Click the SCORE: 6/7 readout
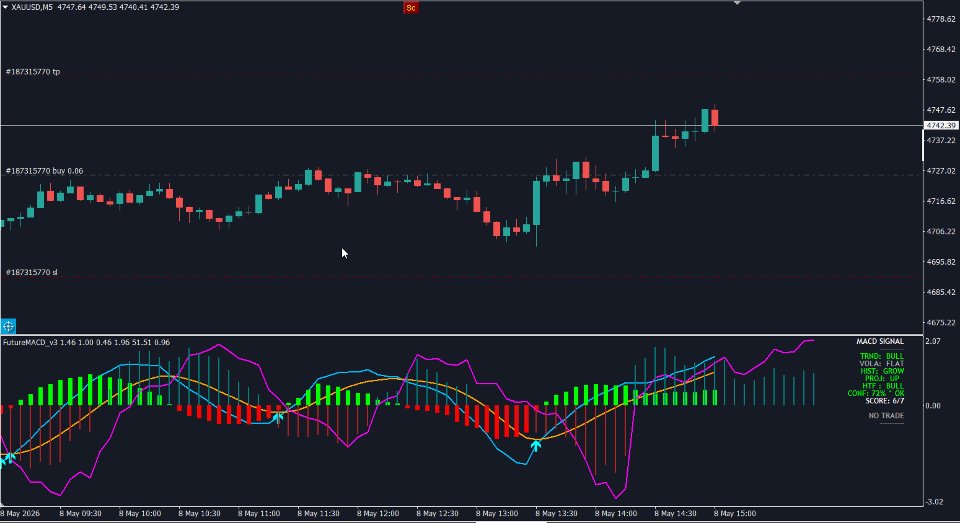This screenshot has height=523, width=960. click(x=885, y=401)
